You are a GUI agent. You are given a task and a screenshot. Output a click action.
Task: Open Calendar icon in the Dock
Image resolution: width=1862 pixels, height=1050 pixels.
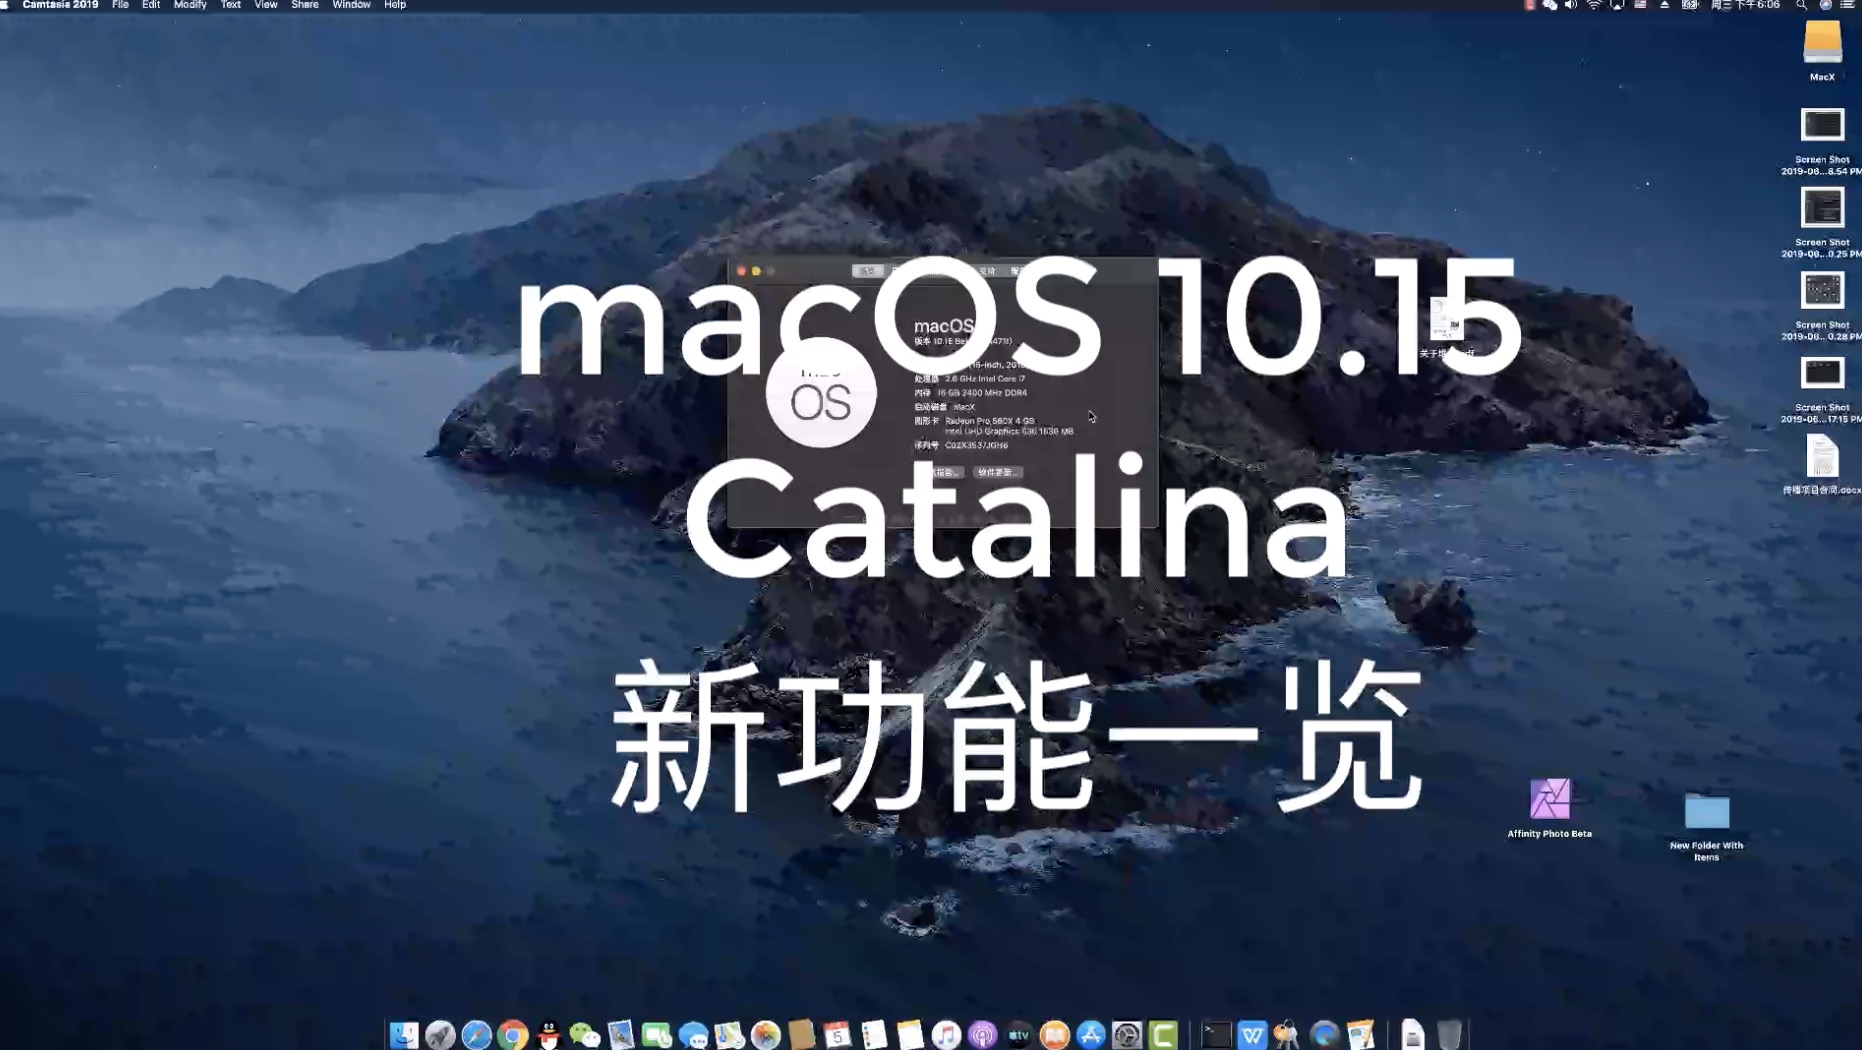point(838,1034)
